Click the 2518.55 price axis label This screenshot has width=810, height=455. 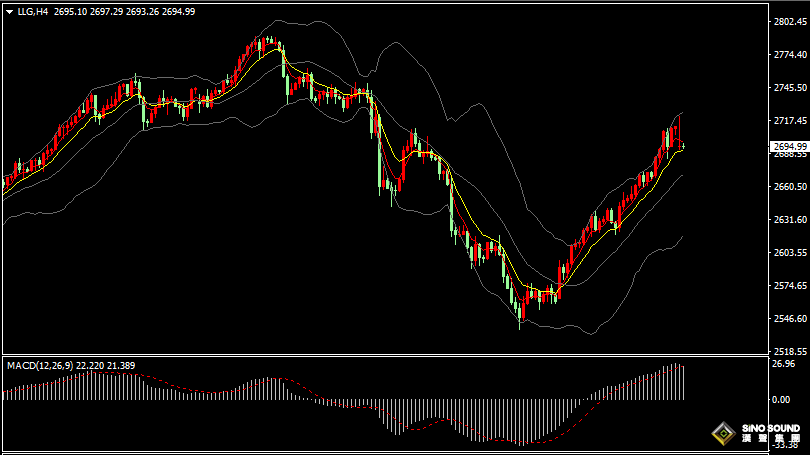(x=789, y=352)
